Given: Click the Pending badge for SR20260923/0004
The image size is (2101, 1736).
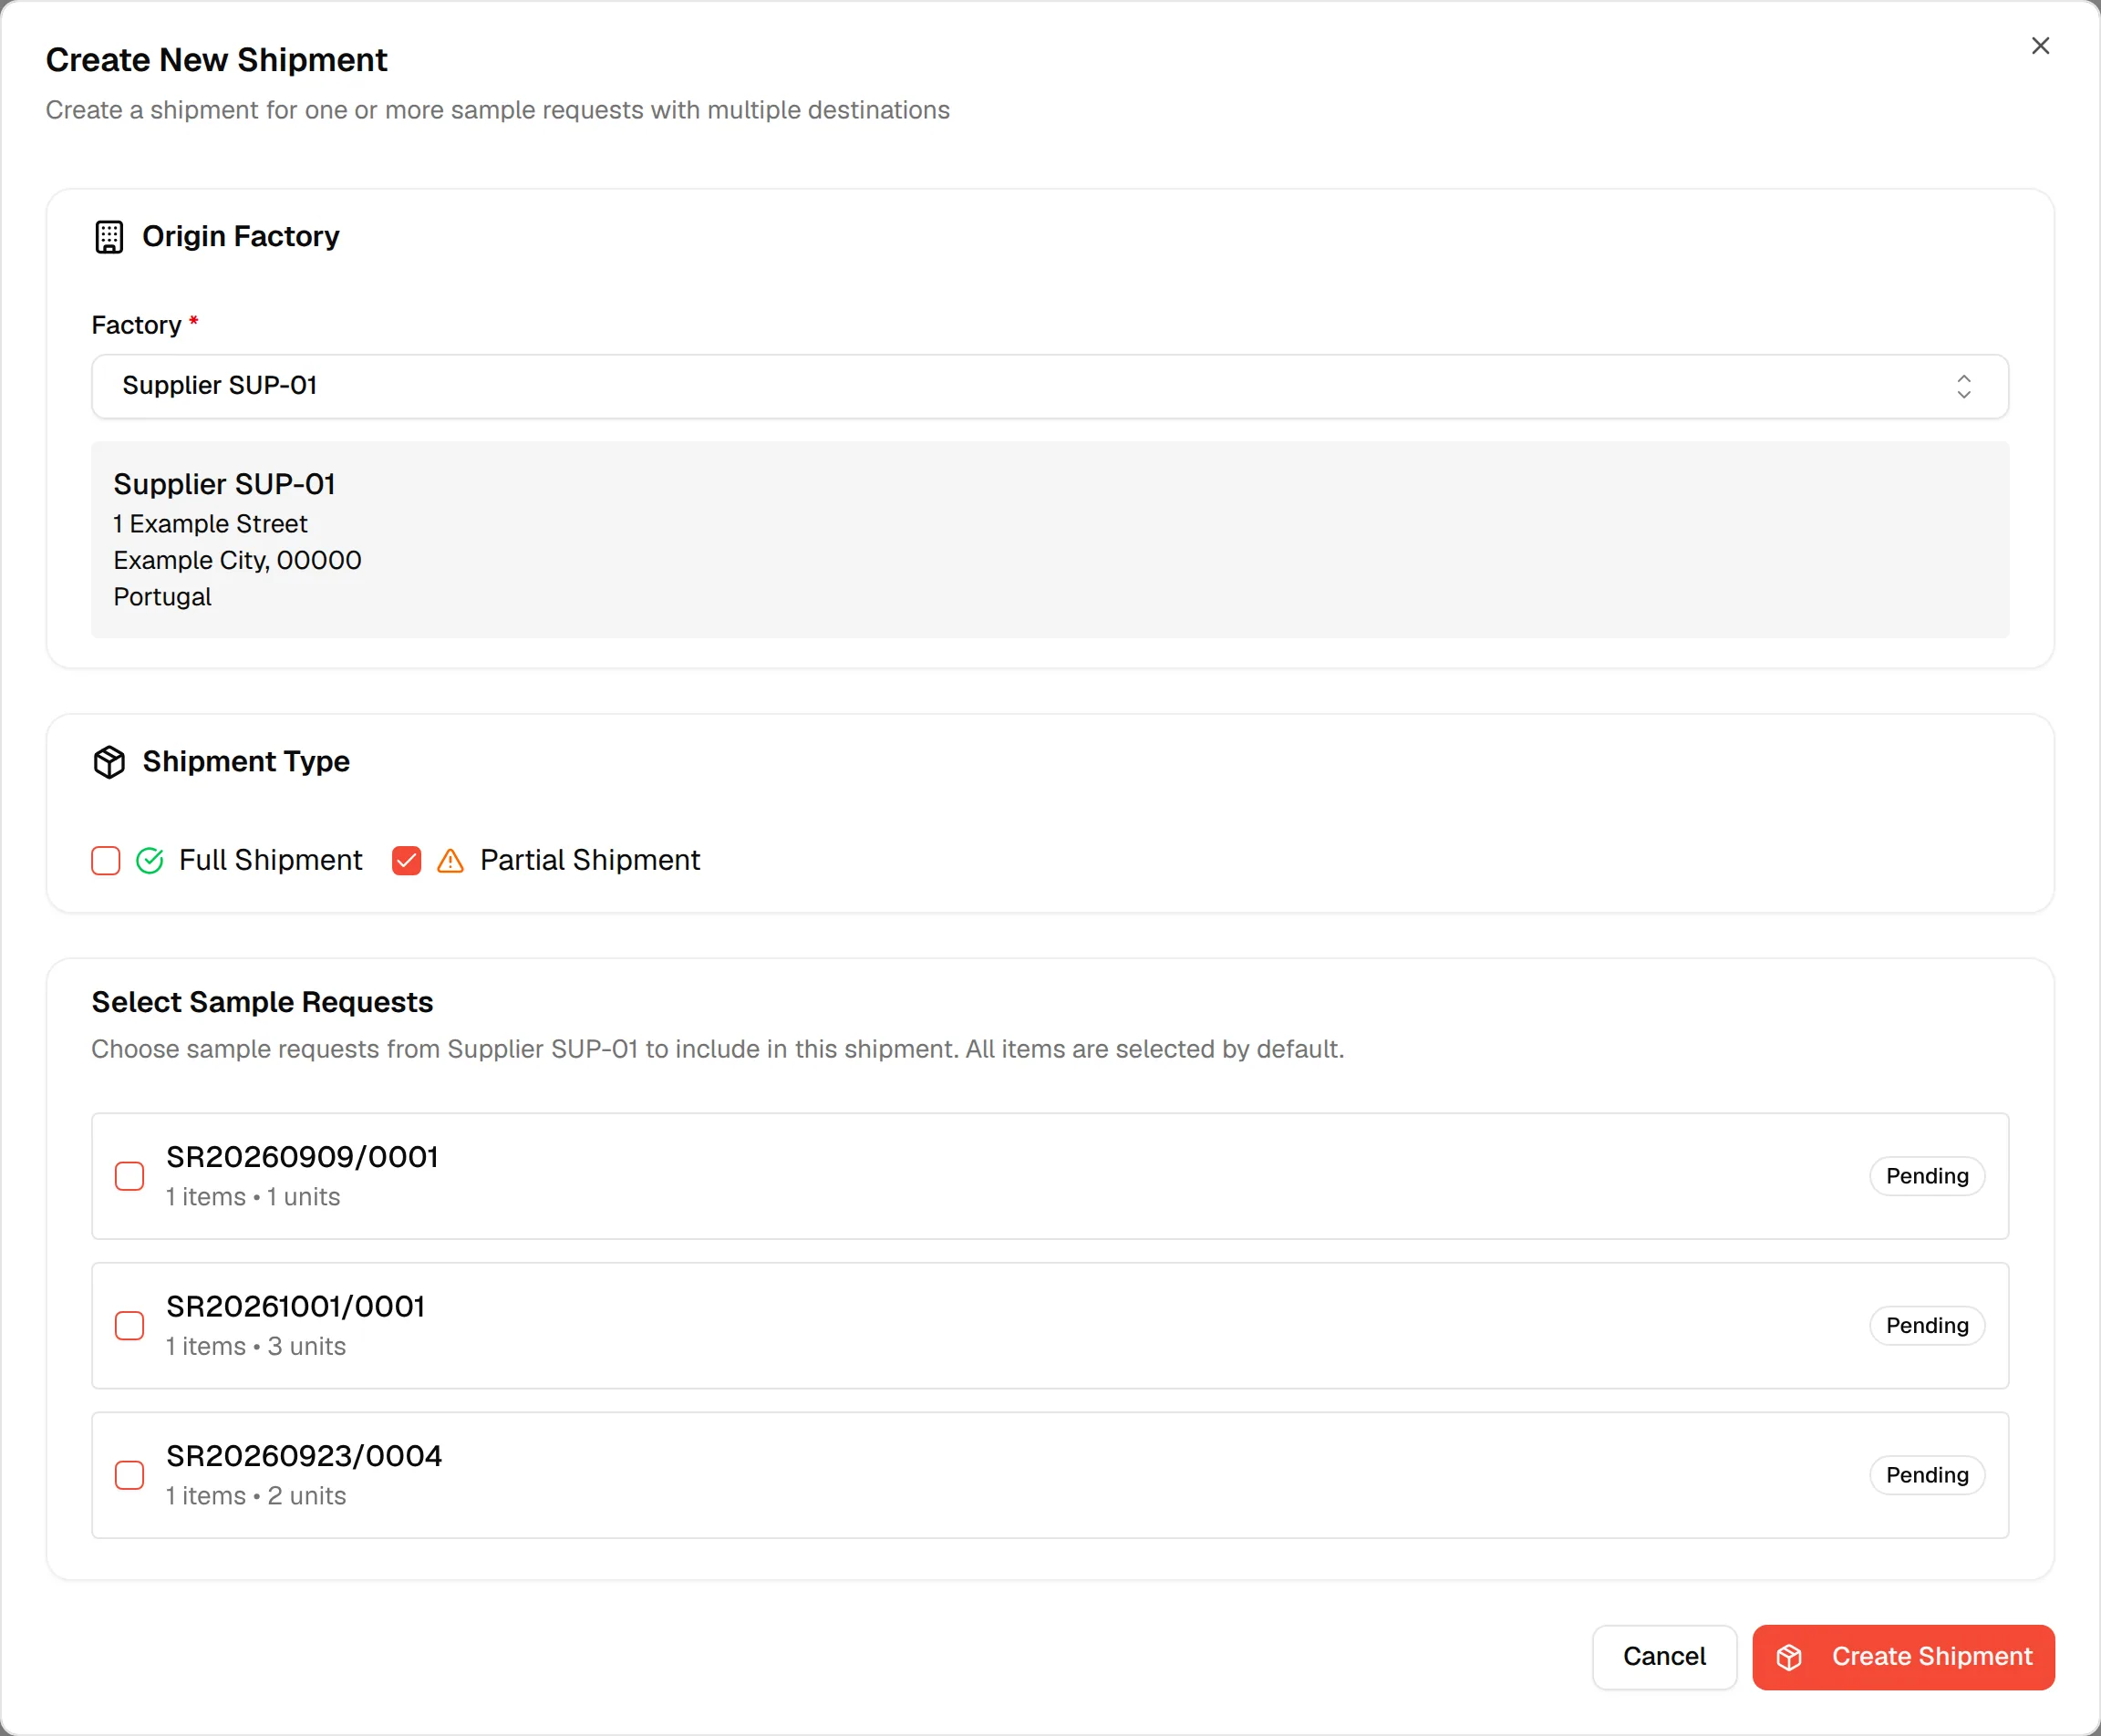Looking at the screenshot, I should pyautogui.click(x=1927, y=1475).
